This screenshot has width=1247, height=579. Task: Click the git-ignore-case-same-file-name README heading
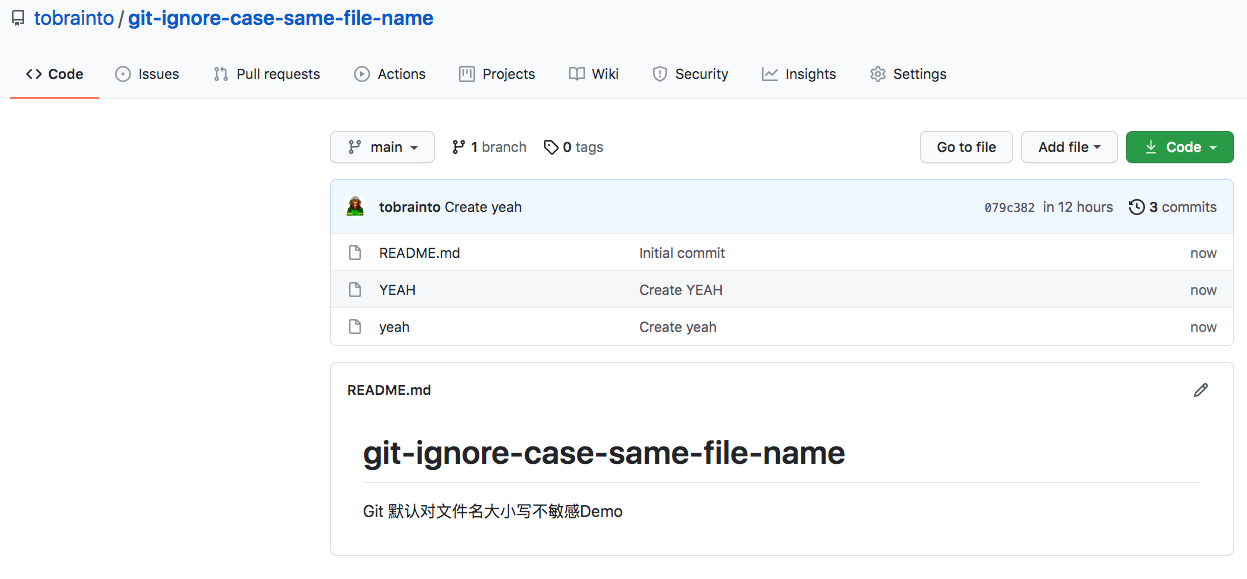(x=604, y=453)
